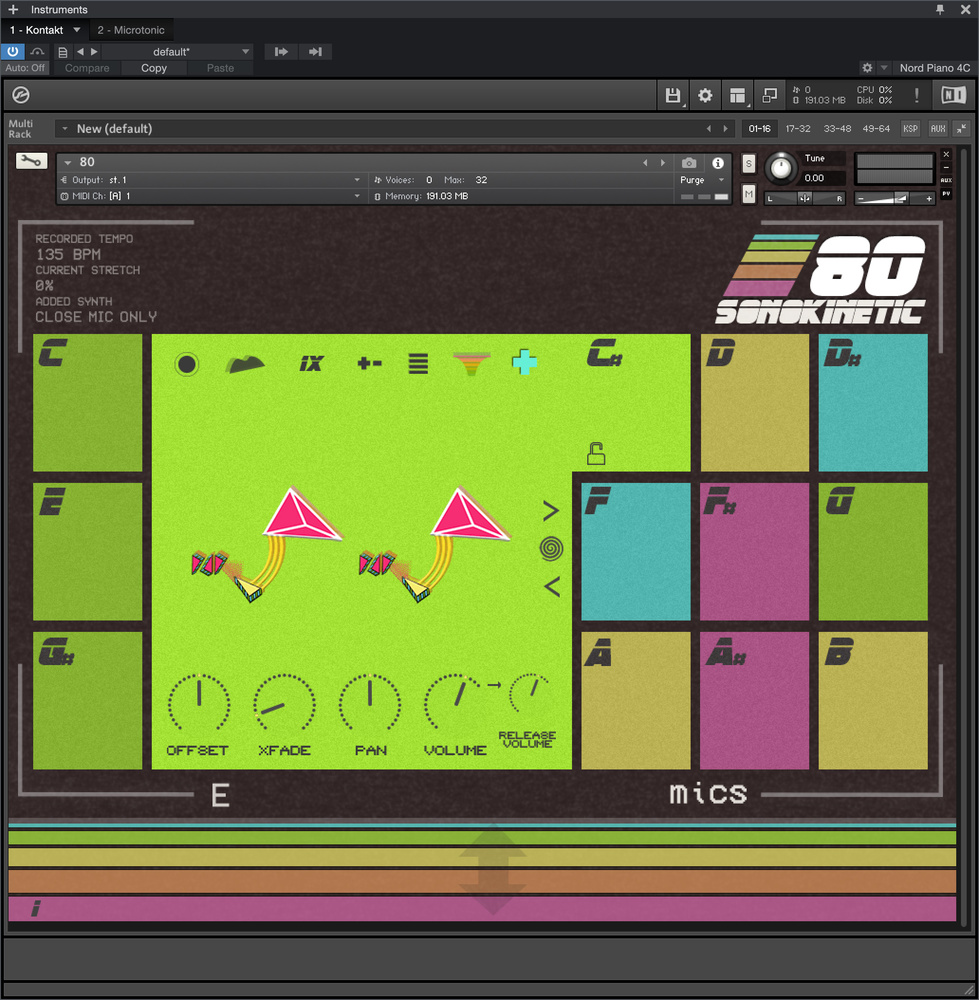Click the wrench edit instrument icon

tap(31, 161)
